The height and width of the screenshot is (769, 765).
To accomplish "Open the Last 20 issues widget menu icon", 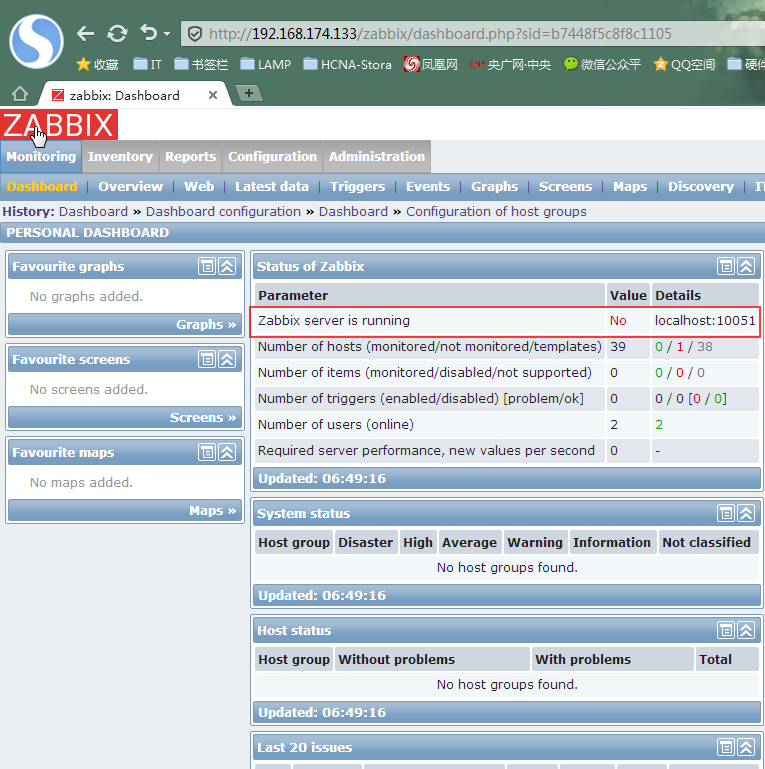I will pyautogui.click(x=726, y=747).
